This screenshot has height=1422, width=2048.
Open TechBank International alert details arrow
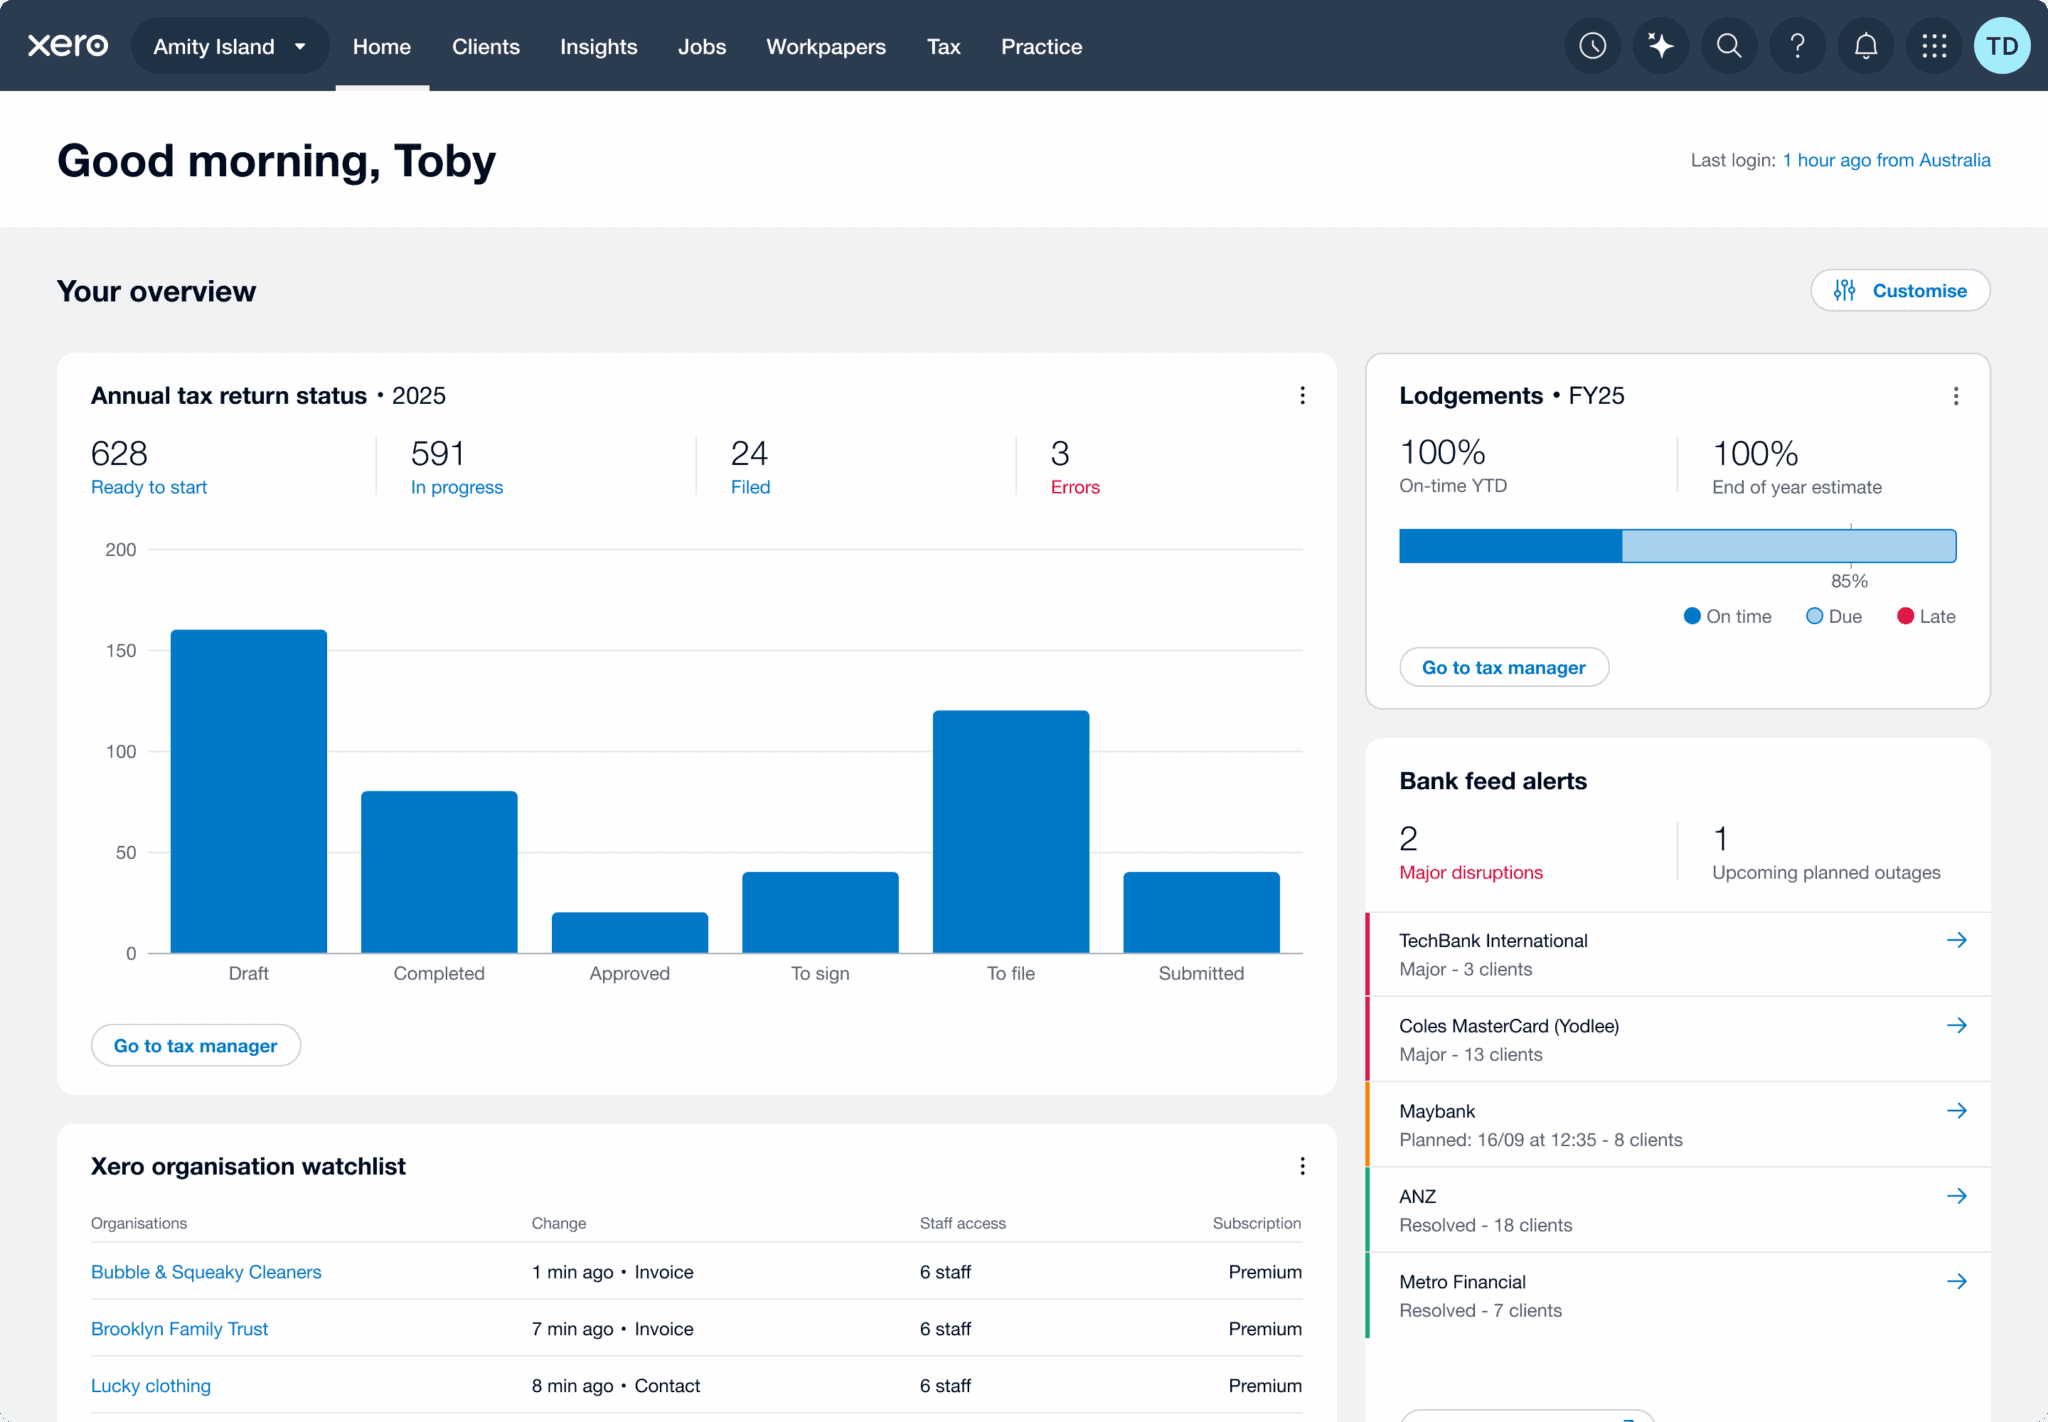(x=1957, y=940)
